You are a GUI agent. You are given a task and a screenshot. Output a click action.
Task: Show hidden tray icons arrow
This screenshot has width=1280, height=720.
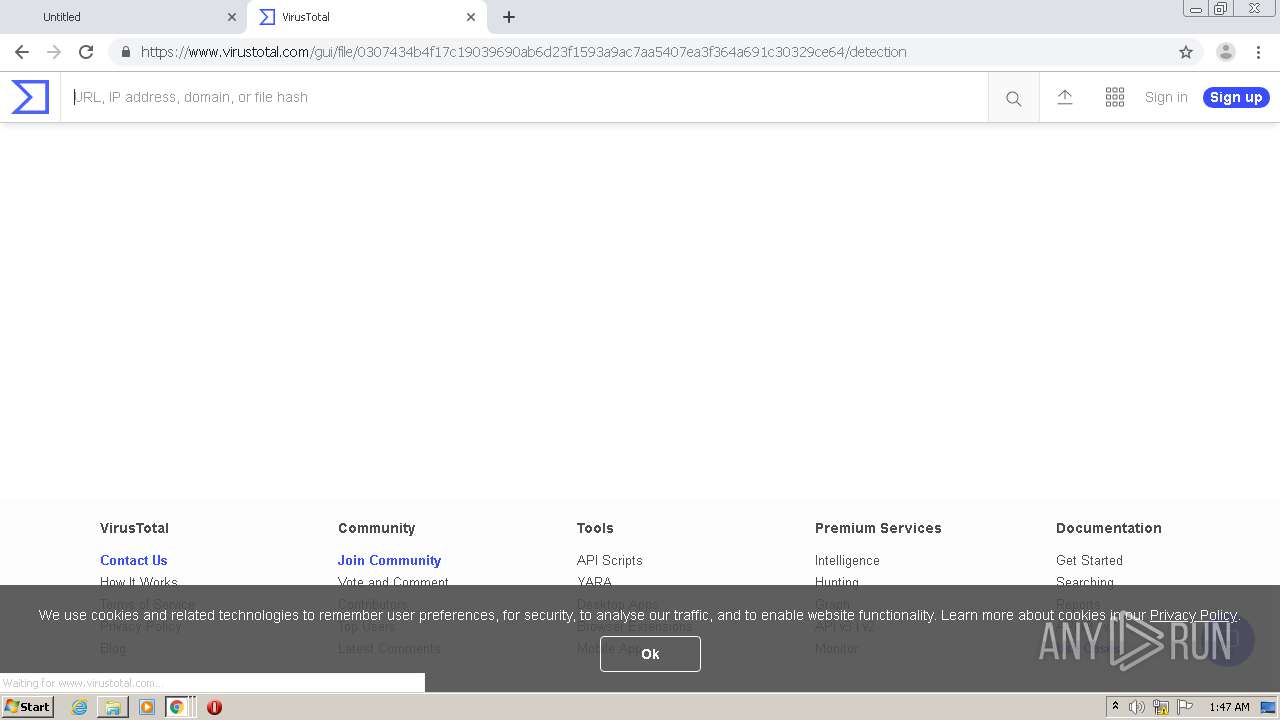click(x=1116, y=707)
